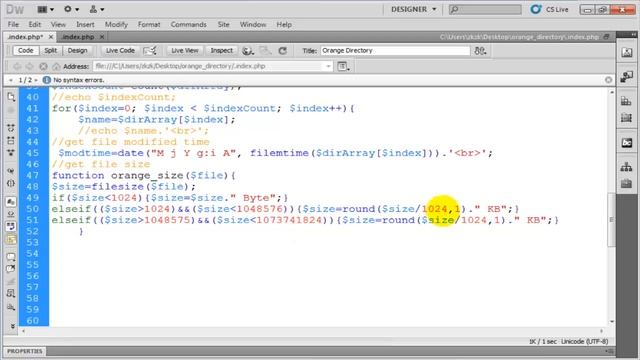Image resolution: width=640 pixels, height=360 pixels.
Task: Go to previous item with 1/2 left arrow
Action: [x=11, y=80]
